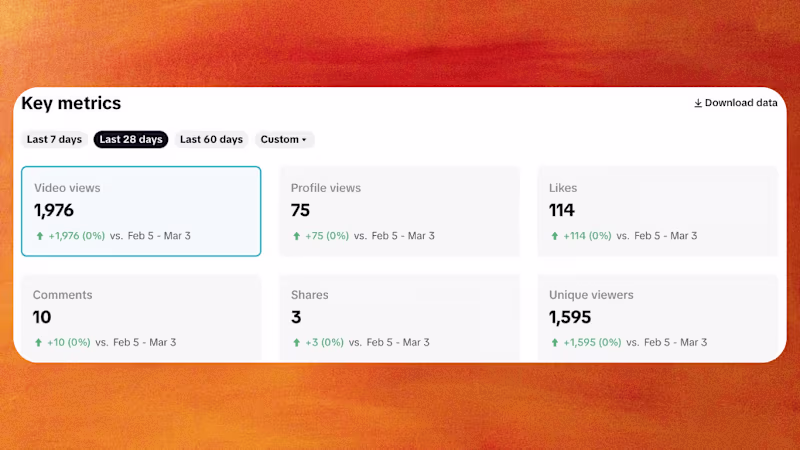
Task: Click green up arrow in Comments card
Action: [x=39, y=342]
